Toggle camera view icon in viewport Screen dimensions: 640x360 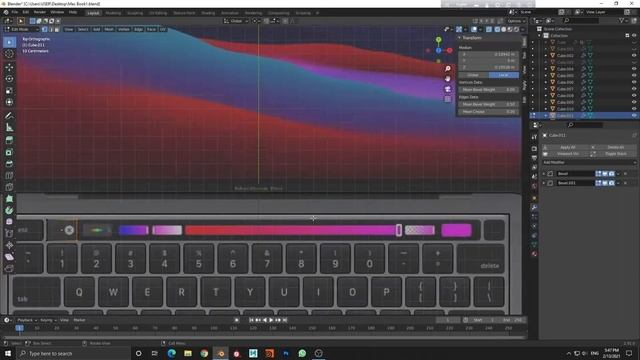tap(448, 89)
